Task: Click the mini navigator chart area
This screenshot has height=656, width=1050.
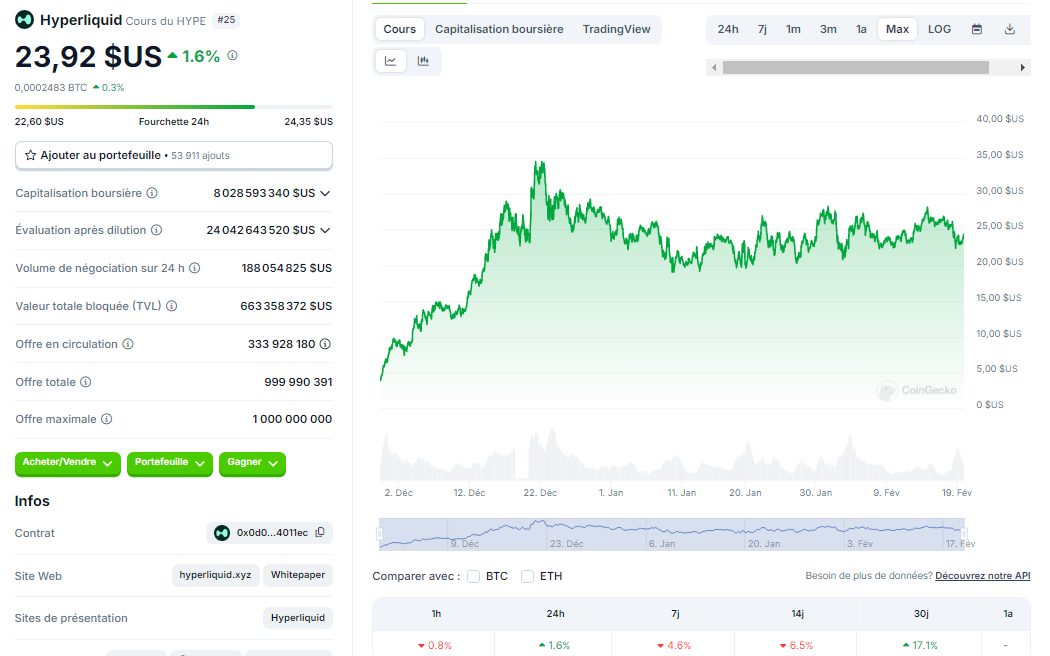Action: point(672,534)
